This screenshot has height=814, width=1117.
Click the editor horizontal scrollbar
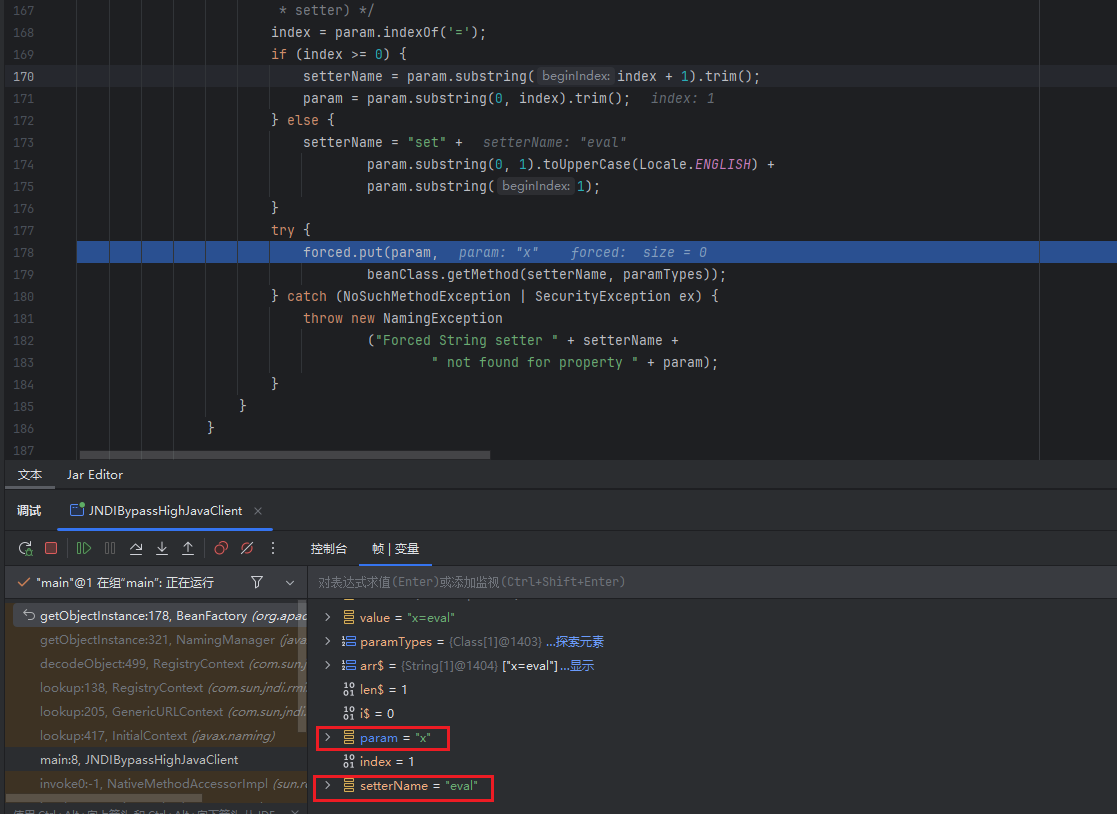[x=285, y=454]
